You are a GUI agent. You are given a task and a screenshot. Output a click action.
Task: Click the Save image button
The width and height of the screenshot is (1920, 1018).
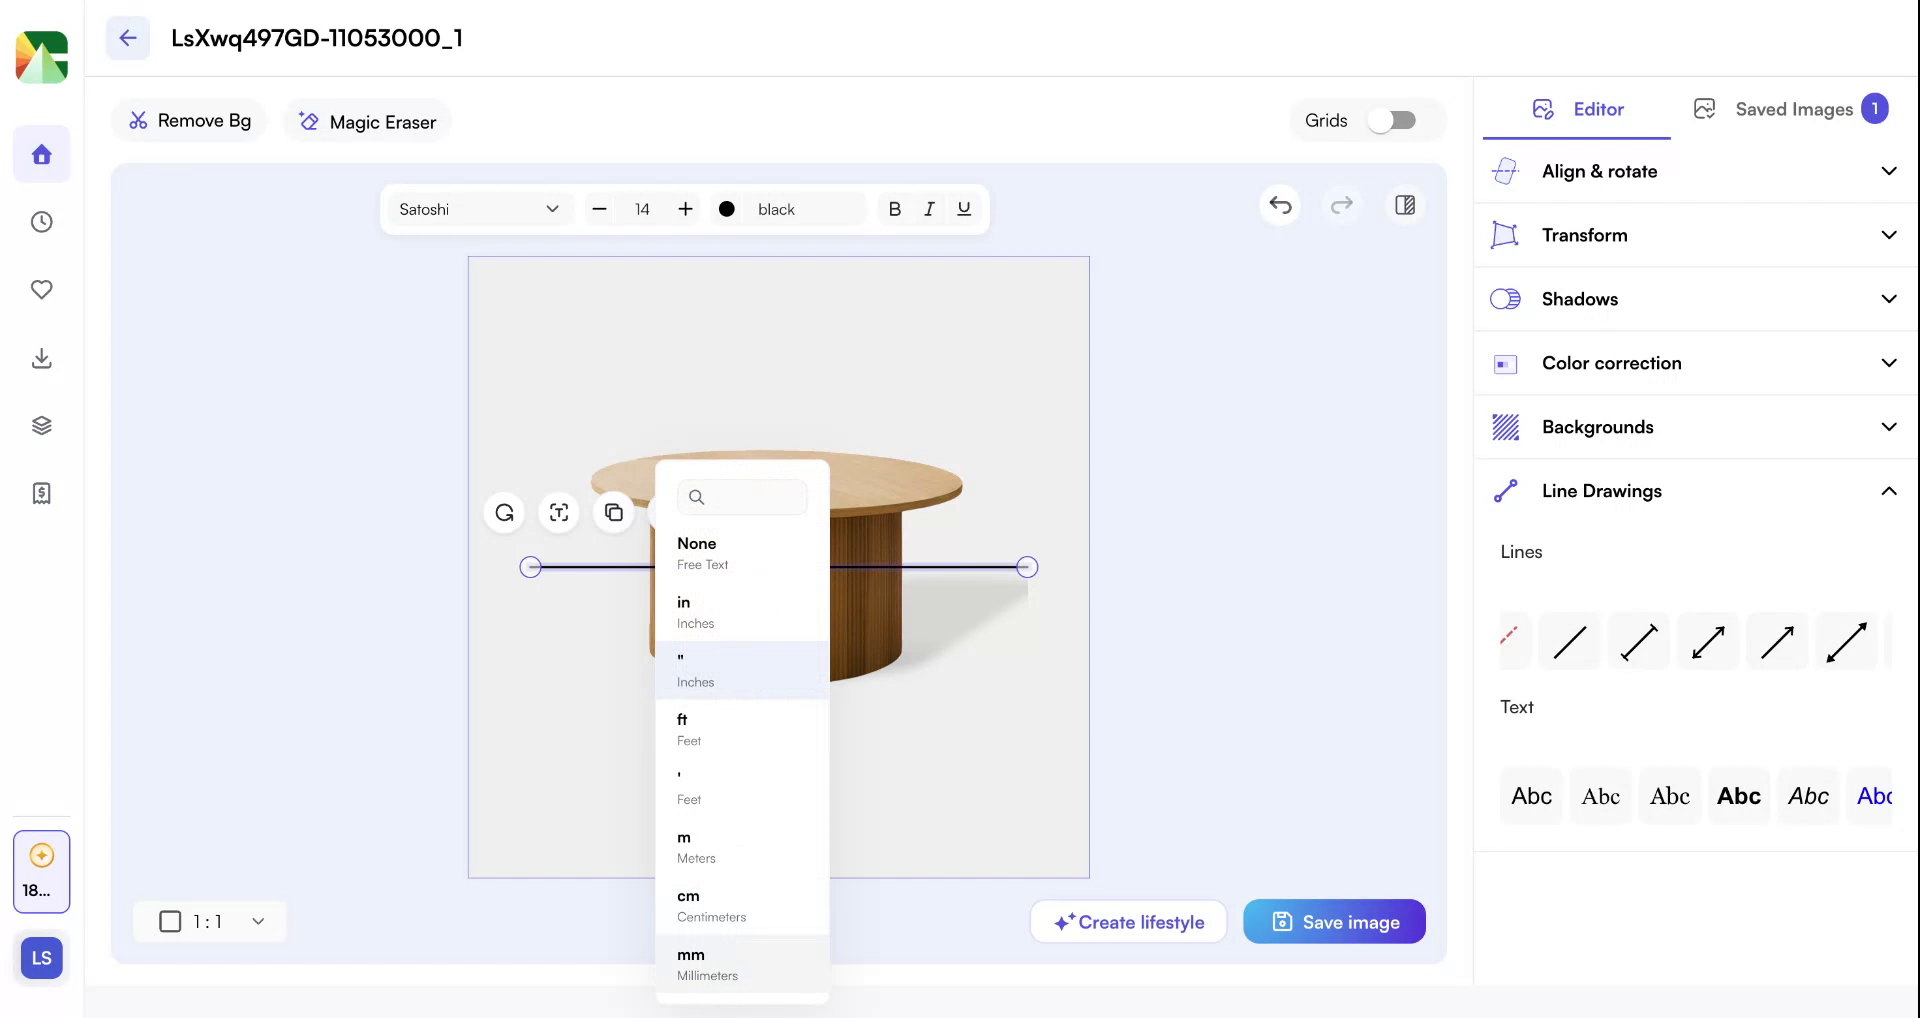1334,921
